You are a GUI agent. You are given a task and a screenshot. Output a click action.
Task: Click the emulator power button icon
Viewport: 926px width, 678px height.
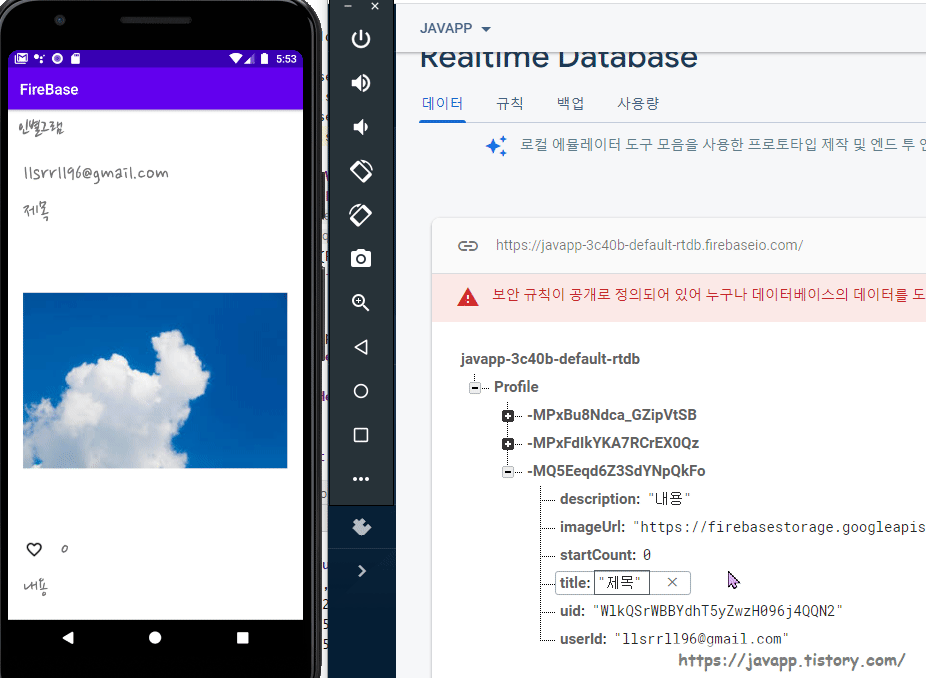(361, 39)
